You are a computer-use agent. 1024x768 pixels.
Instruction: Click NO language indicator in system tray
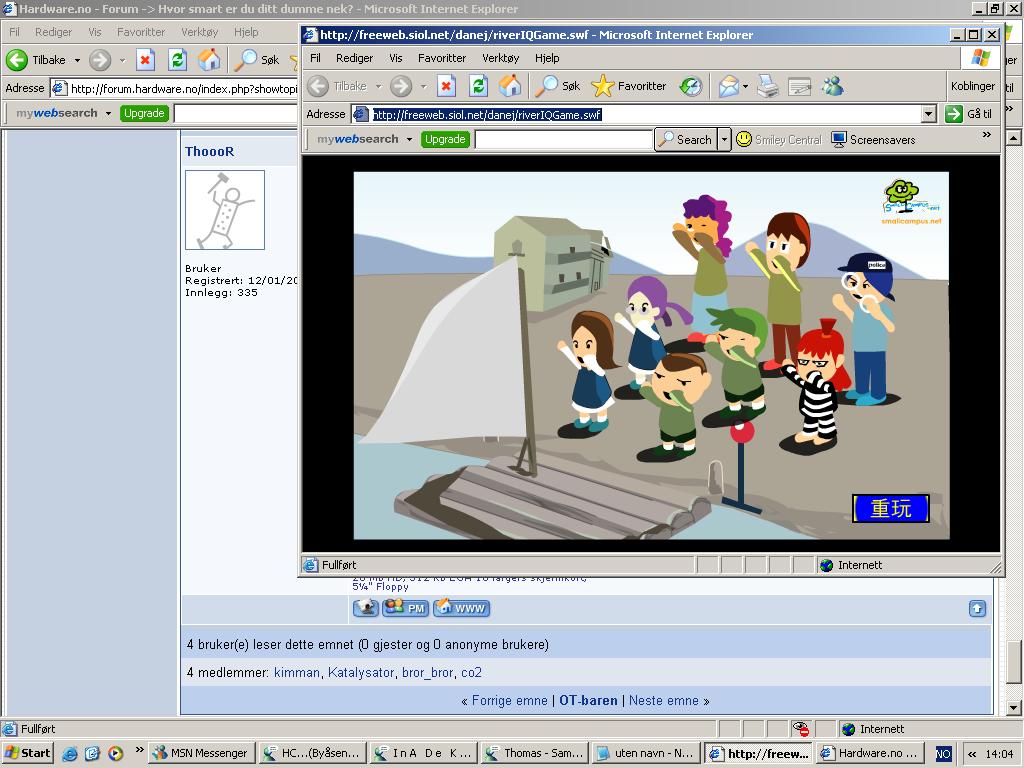click(x=944, y=754)
